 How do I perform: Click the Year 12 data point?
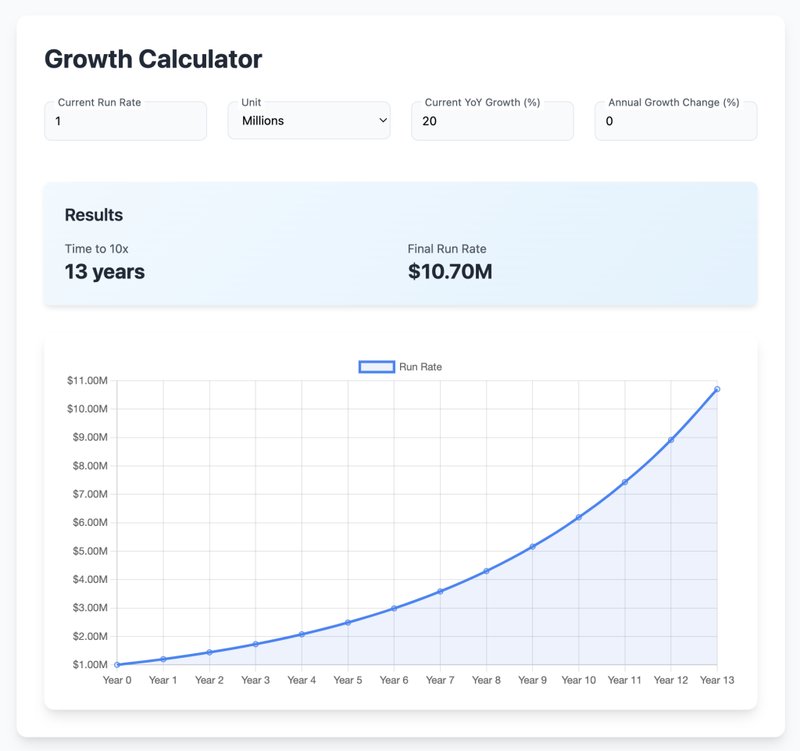(x=671, y=440)
